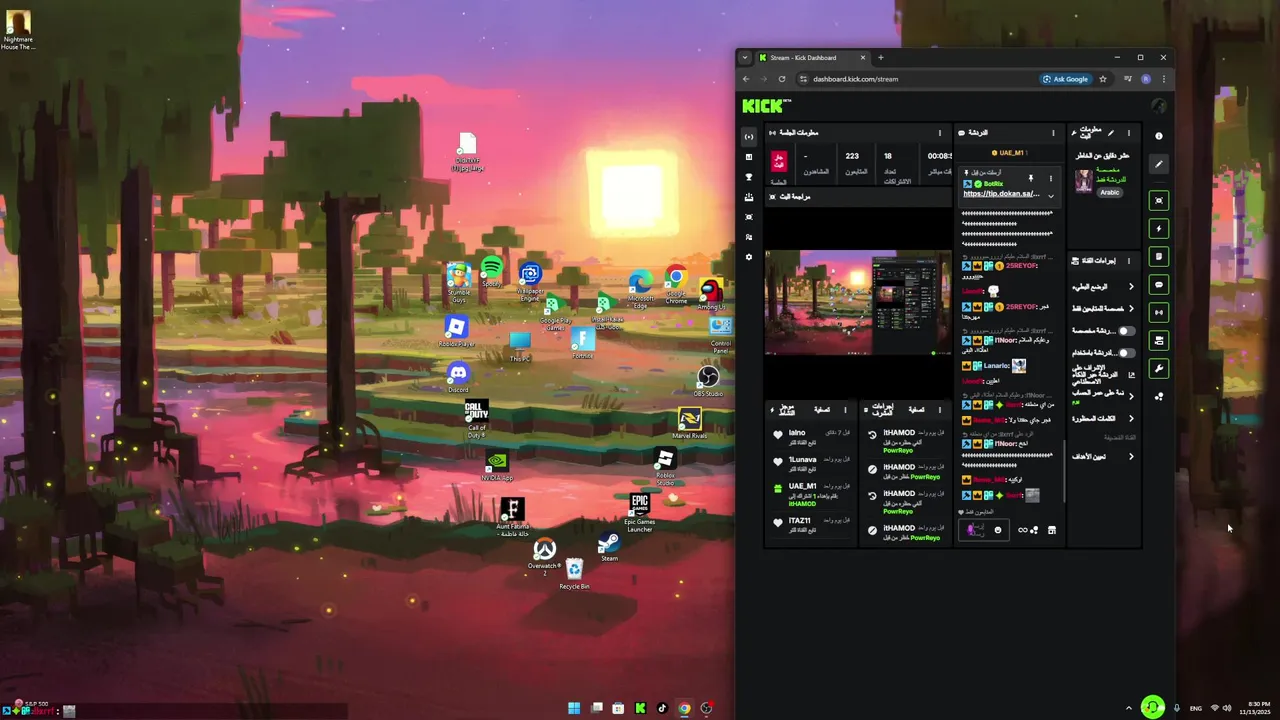Open Windows Start button in taskbar

(x=574, y=709)
